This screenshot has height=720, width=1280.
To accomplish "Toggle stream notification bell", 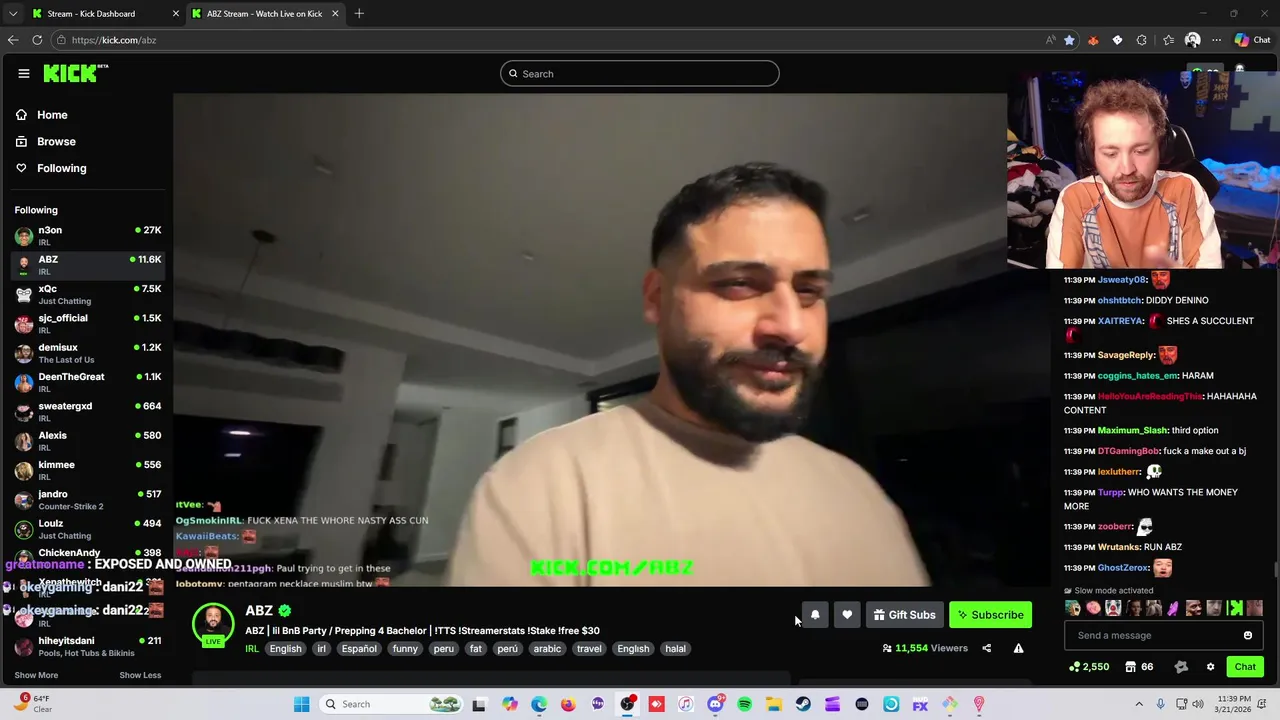I will click(x=815, y=615).
